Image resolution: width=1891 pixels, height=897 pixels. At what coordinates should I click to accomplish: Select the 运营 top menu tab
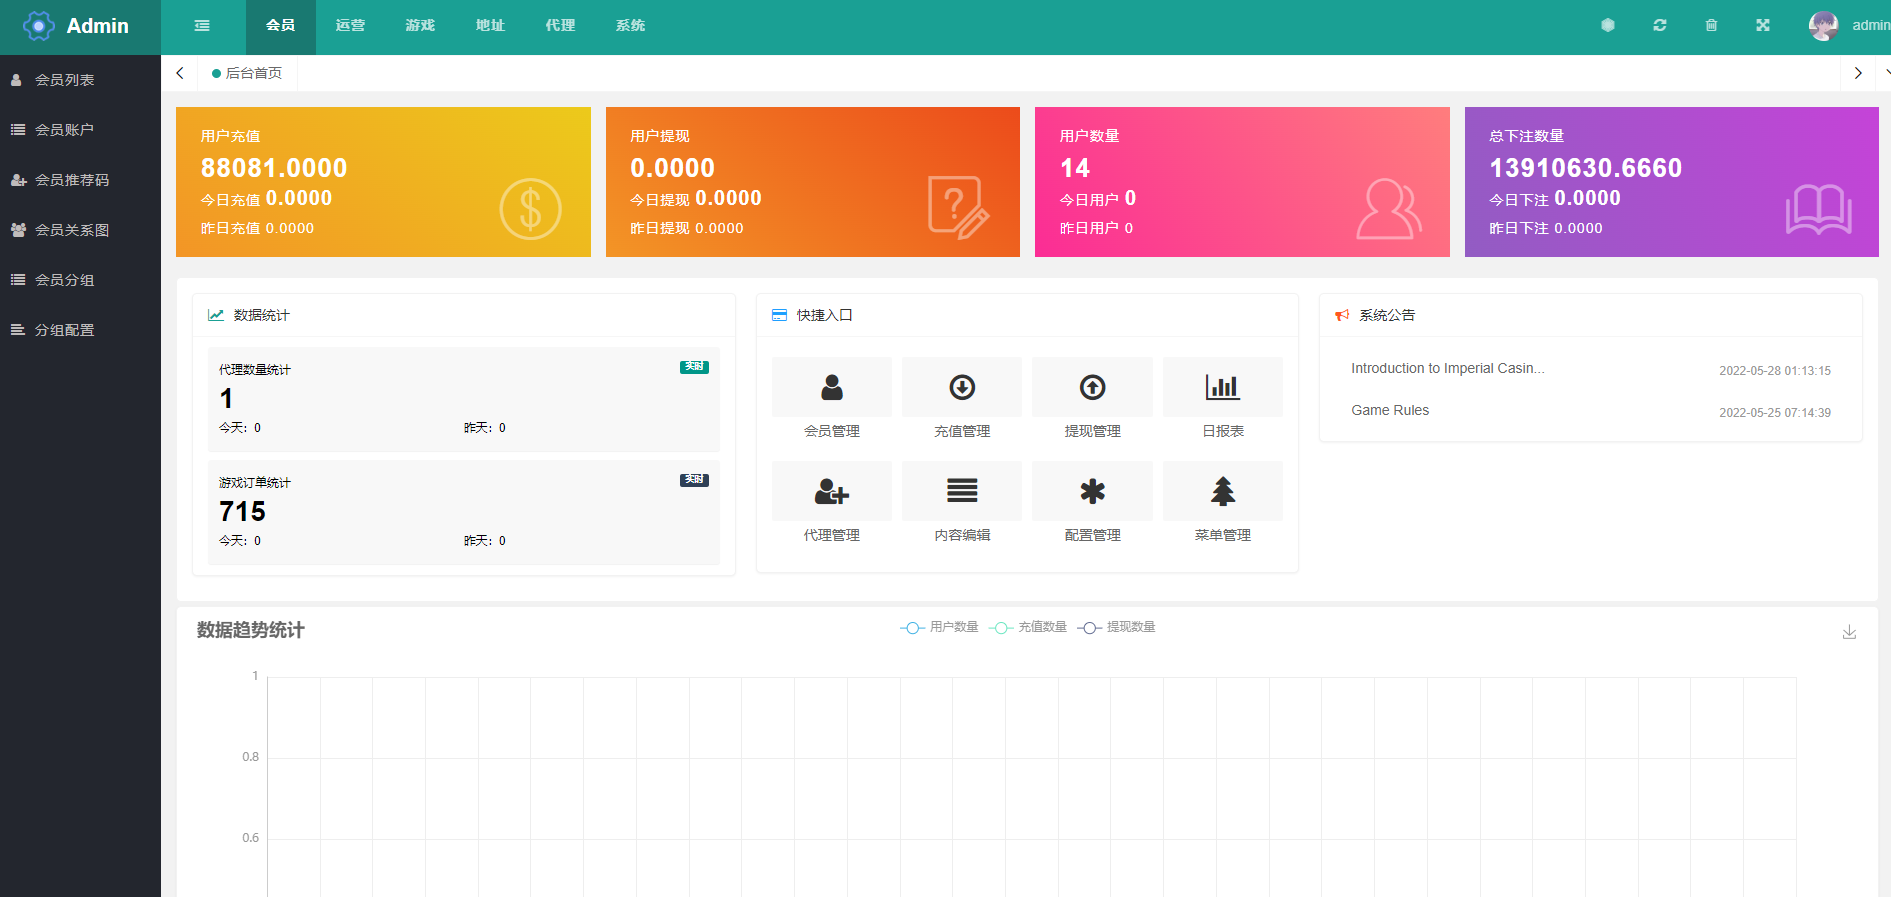click(x=350, y=26)
